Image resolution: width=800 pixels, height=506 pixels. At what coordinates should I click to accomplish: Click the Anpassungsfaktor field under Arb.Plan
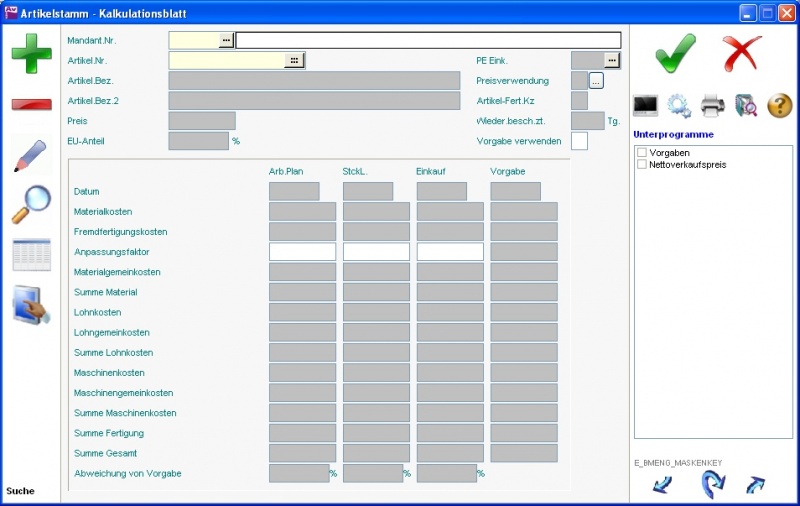click(x=302, y=252)
